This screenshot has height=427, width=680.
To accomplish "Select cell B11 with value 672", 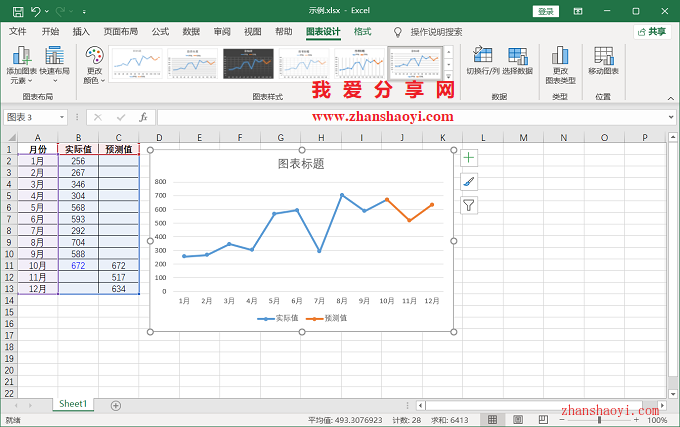I will coord(78,265).
